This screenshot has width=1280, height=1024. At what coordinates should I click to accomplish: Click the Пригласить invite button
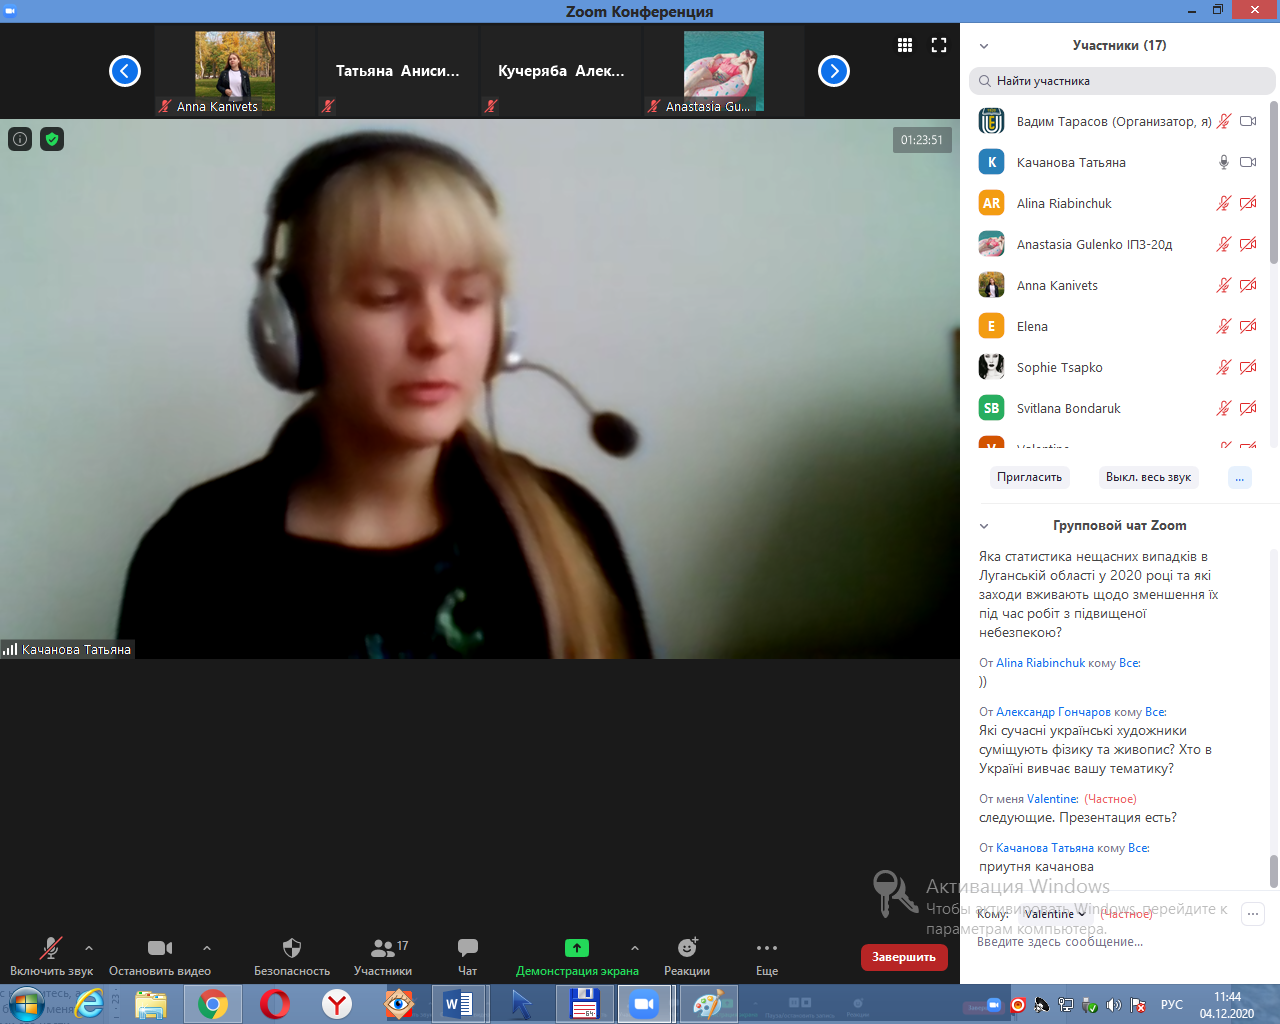[1029, 478]
